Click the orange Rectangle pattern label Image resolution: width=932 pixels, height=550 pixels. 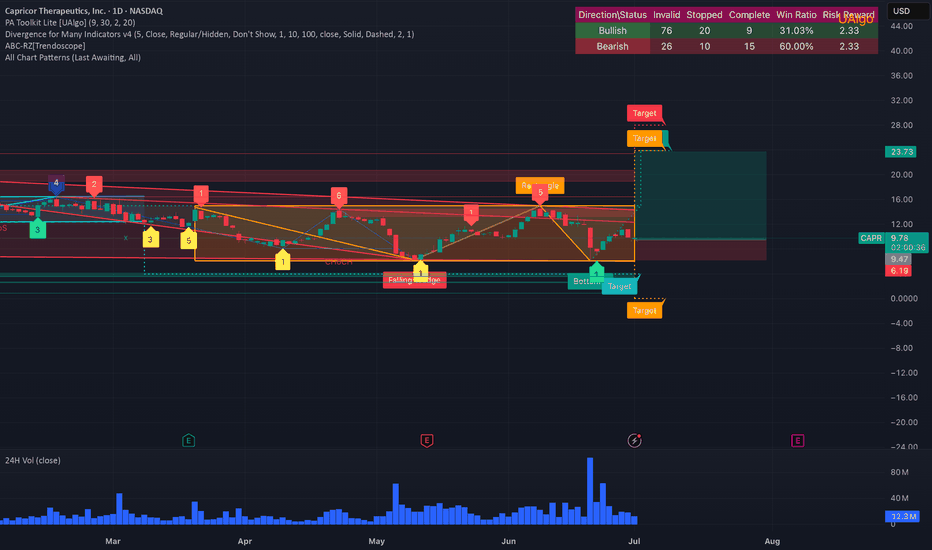[x=540, y=186]
